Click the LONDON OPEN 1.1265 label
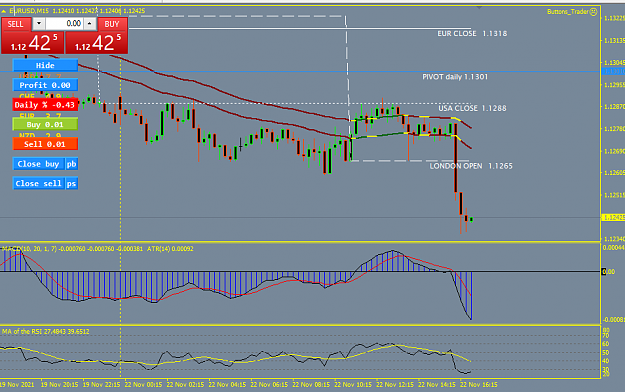Viewport: 625px width, 392px height. (x=471, y=166)
